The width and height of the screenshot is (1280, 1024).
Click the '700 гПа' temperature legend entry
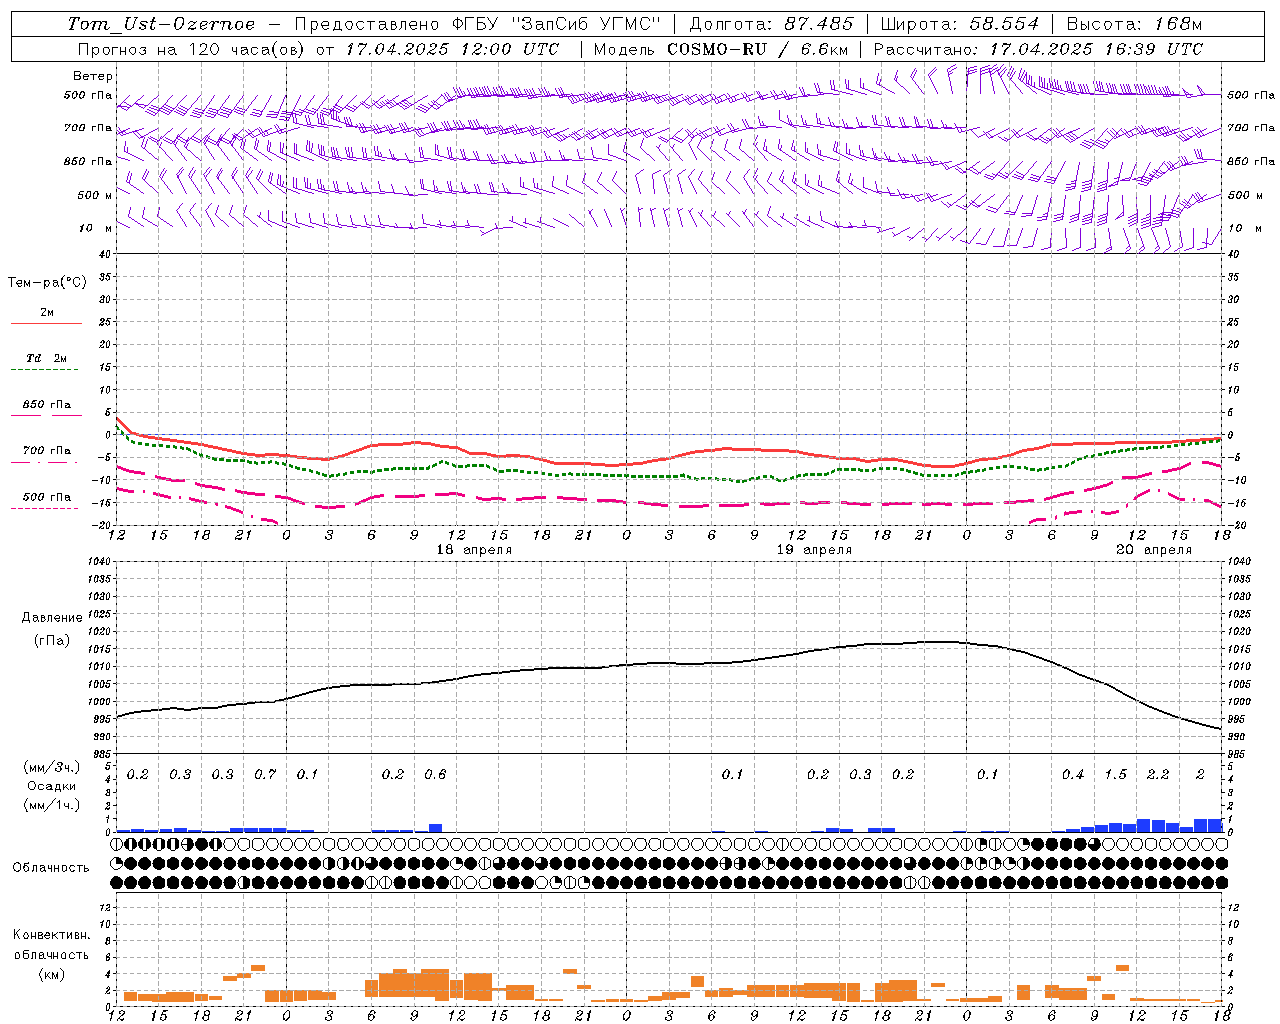coord(47,451)
